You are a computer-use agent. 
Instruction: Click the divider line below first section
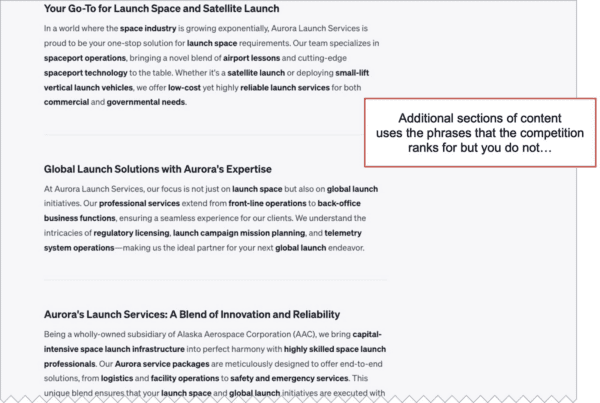[x=204, y=135]
